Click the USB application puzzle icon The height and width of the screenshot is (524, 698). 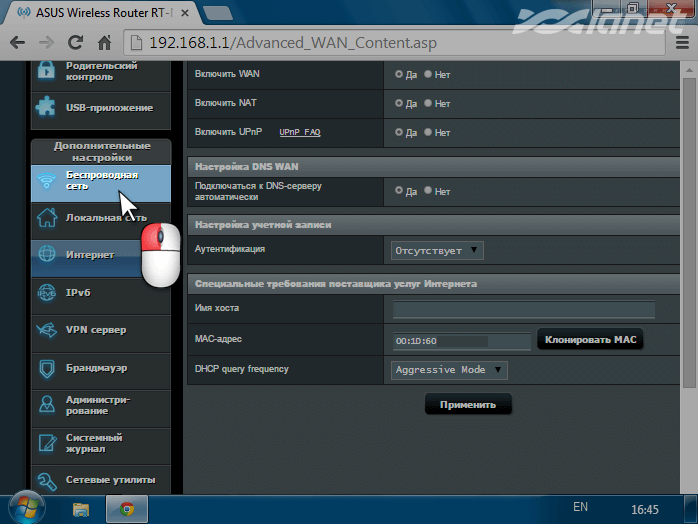[47, 107]
